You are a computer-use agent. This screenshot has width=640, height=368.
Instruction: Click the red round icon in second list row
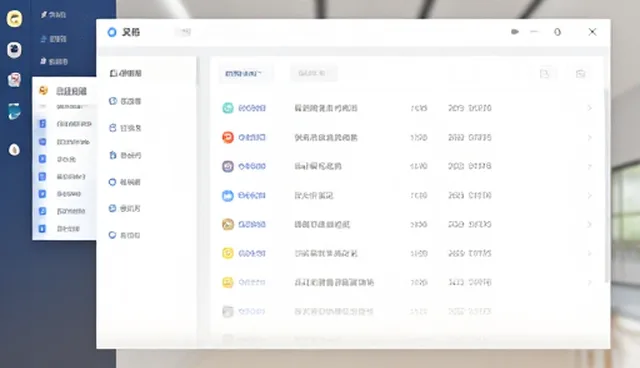228,137
